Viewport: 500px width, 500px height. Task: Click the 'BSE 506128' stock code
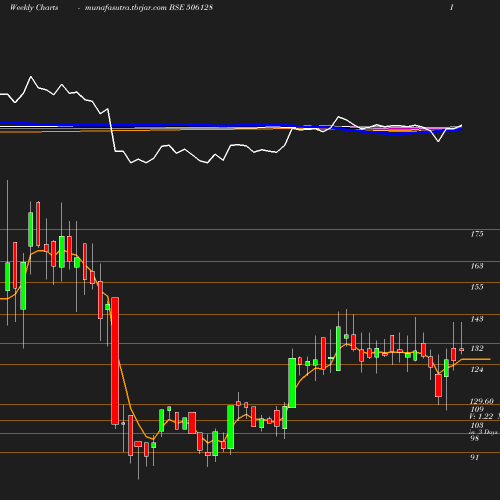pyautogui.click(x=191, y=7)
